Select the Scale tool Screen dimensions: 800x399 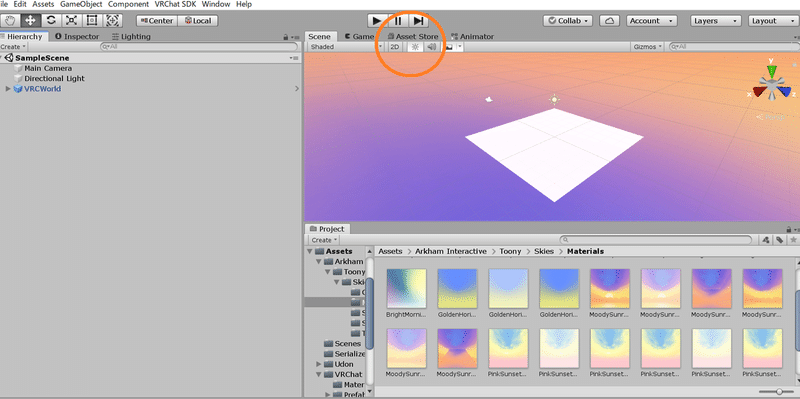click(x=71, y=21)
